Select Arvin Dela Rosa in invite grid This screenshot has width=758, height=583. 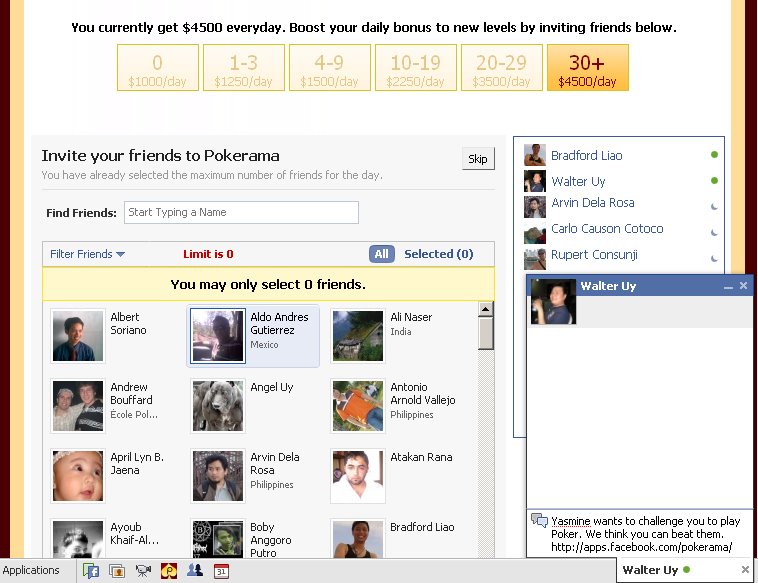pos(253,476)
